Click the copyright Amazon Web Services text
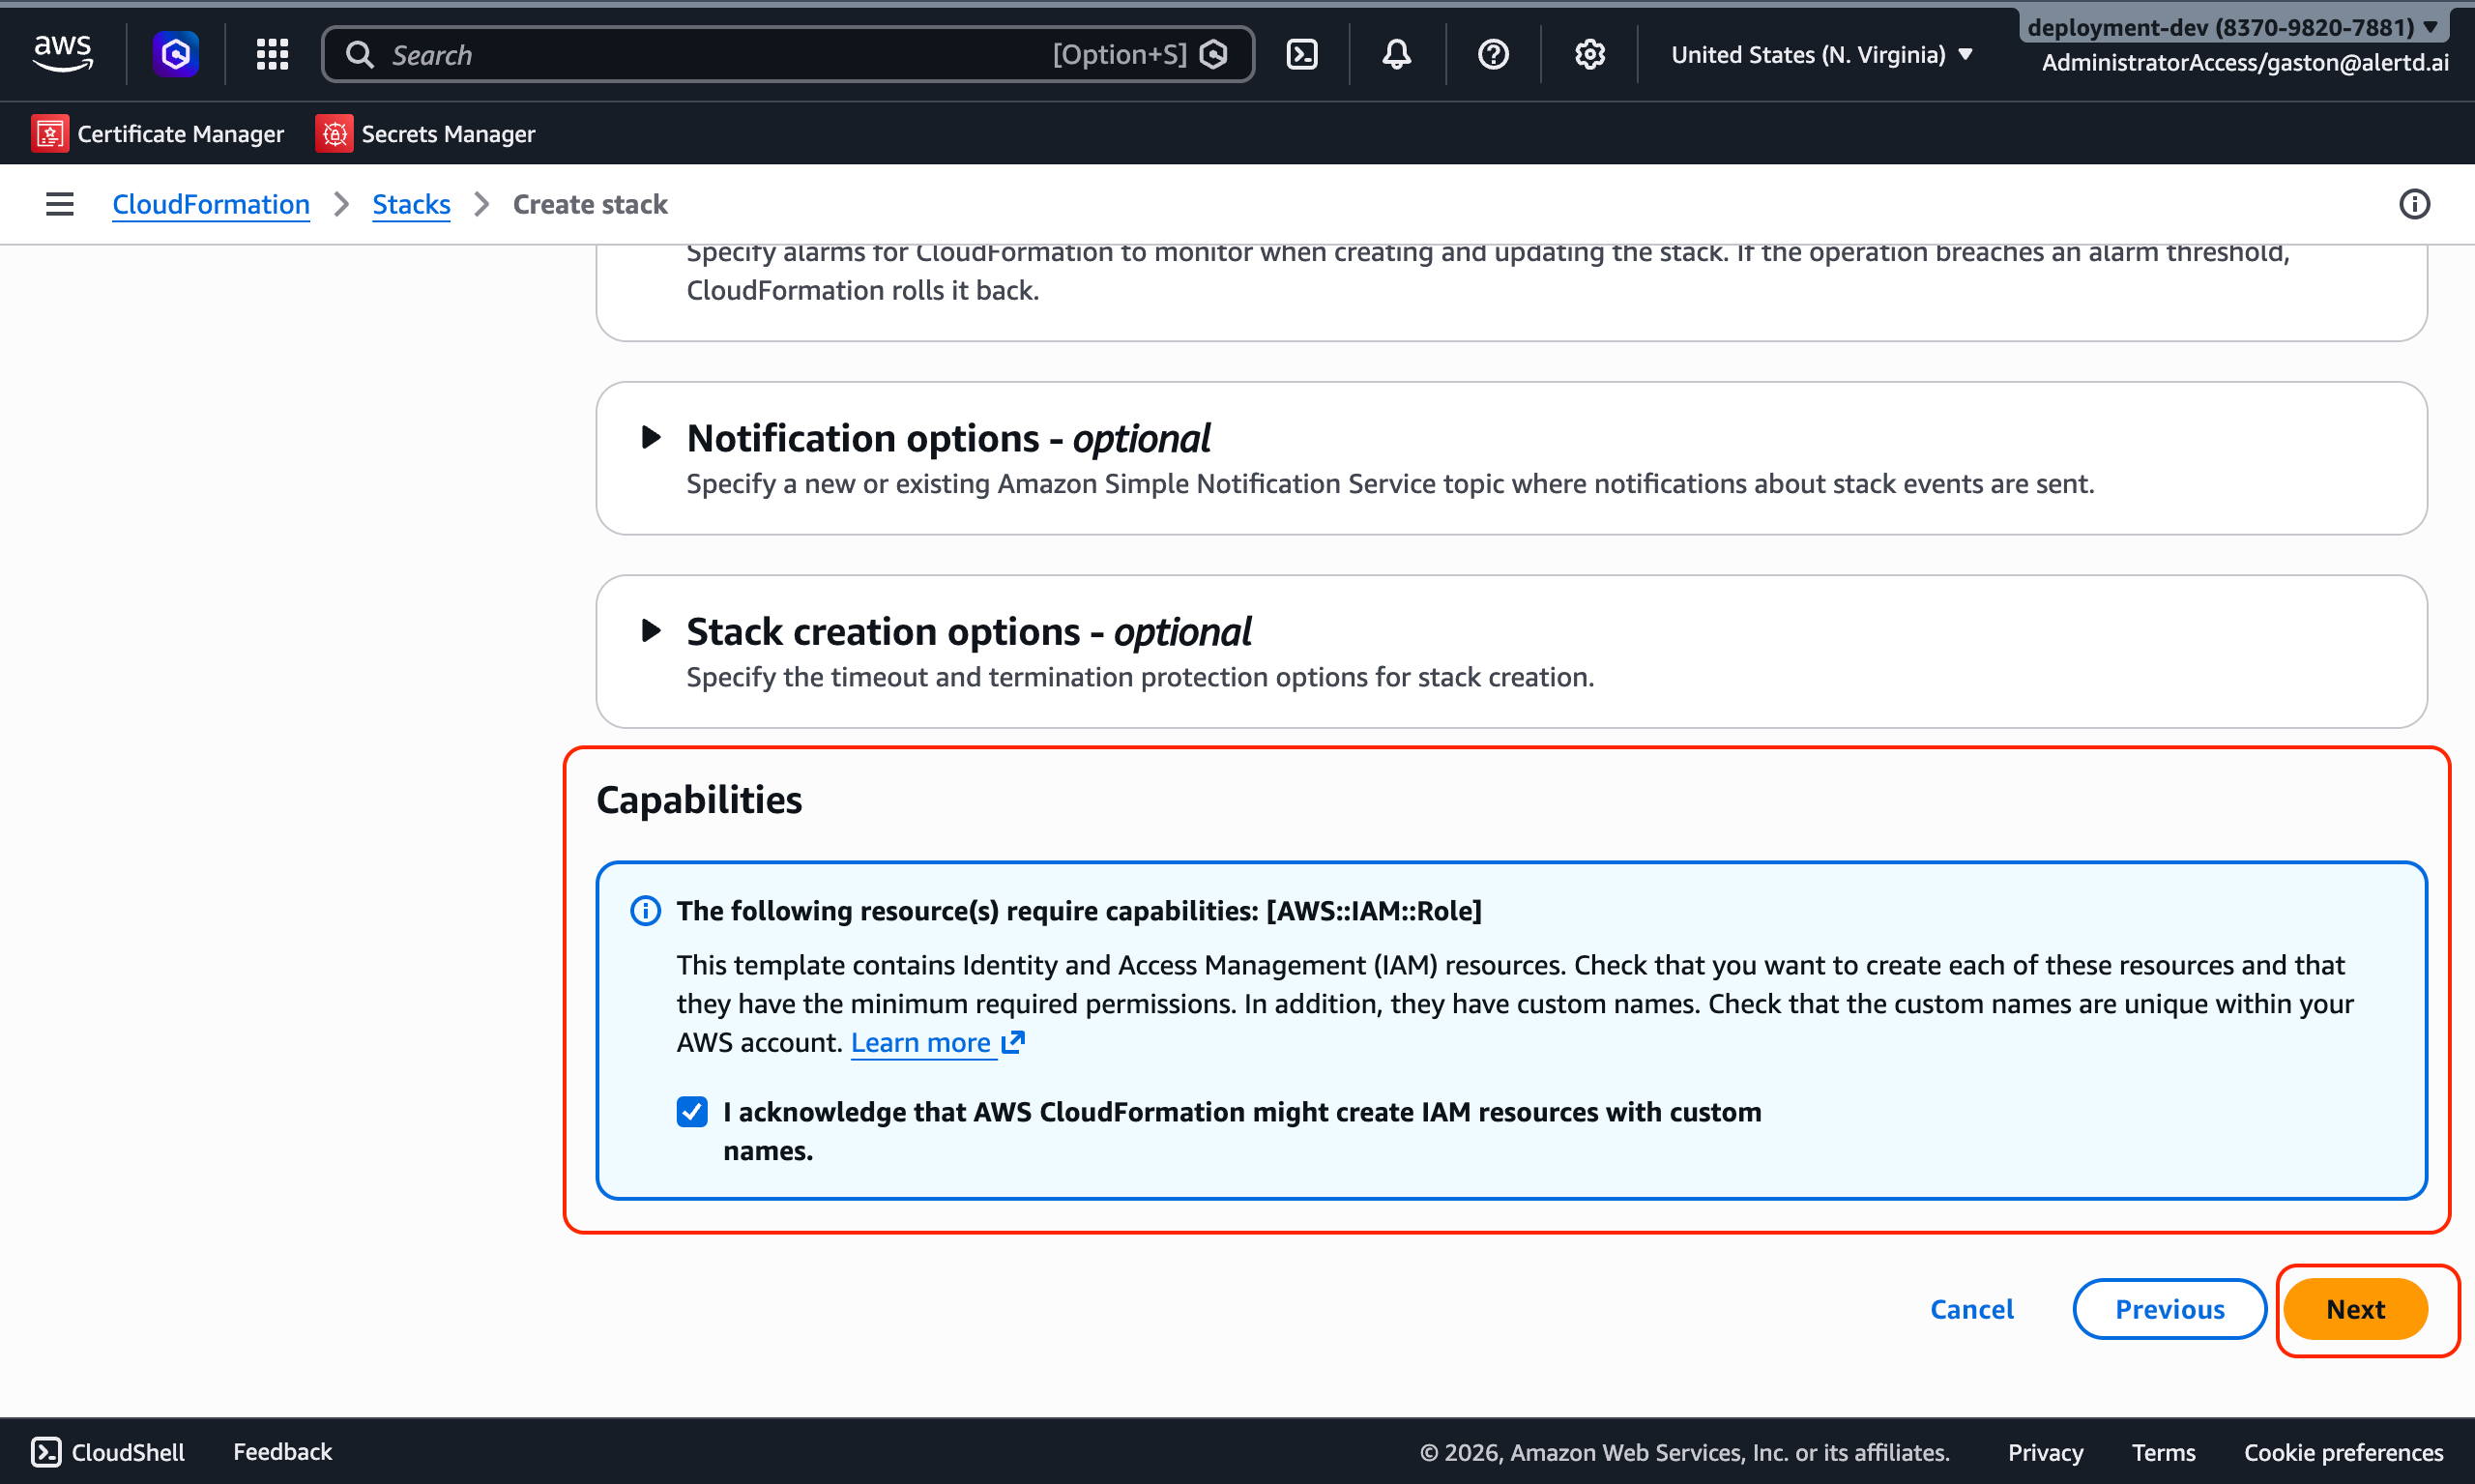2475x1484 pixels. (x=1684, y=1451)
